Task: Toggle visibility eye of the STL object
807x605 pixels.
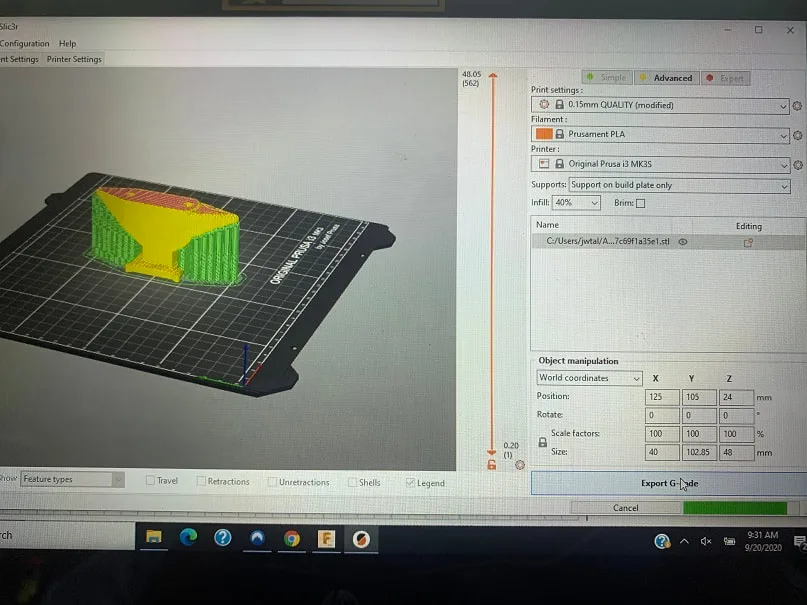Action: (x=683, y=242)
